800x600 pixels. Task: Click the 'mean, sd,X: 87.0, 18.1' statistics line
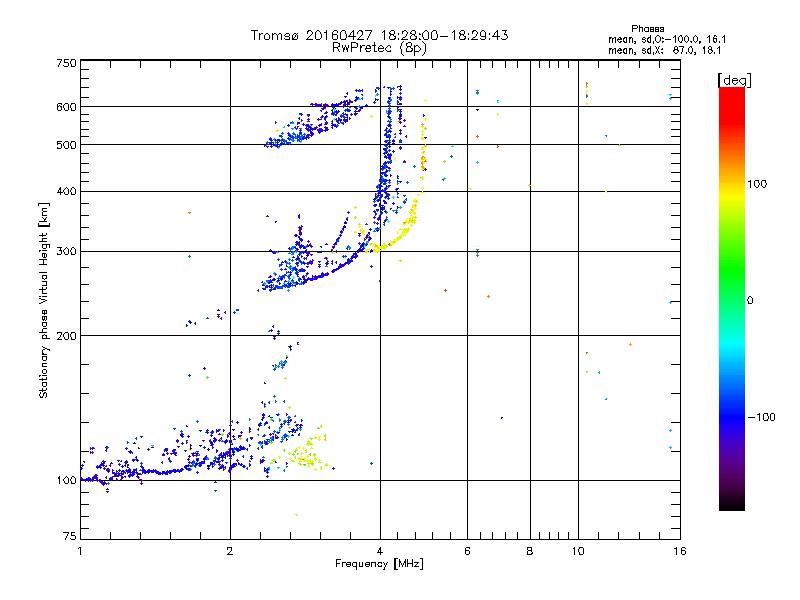pyautogui.click(x=664, y=50)
